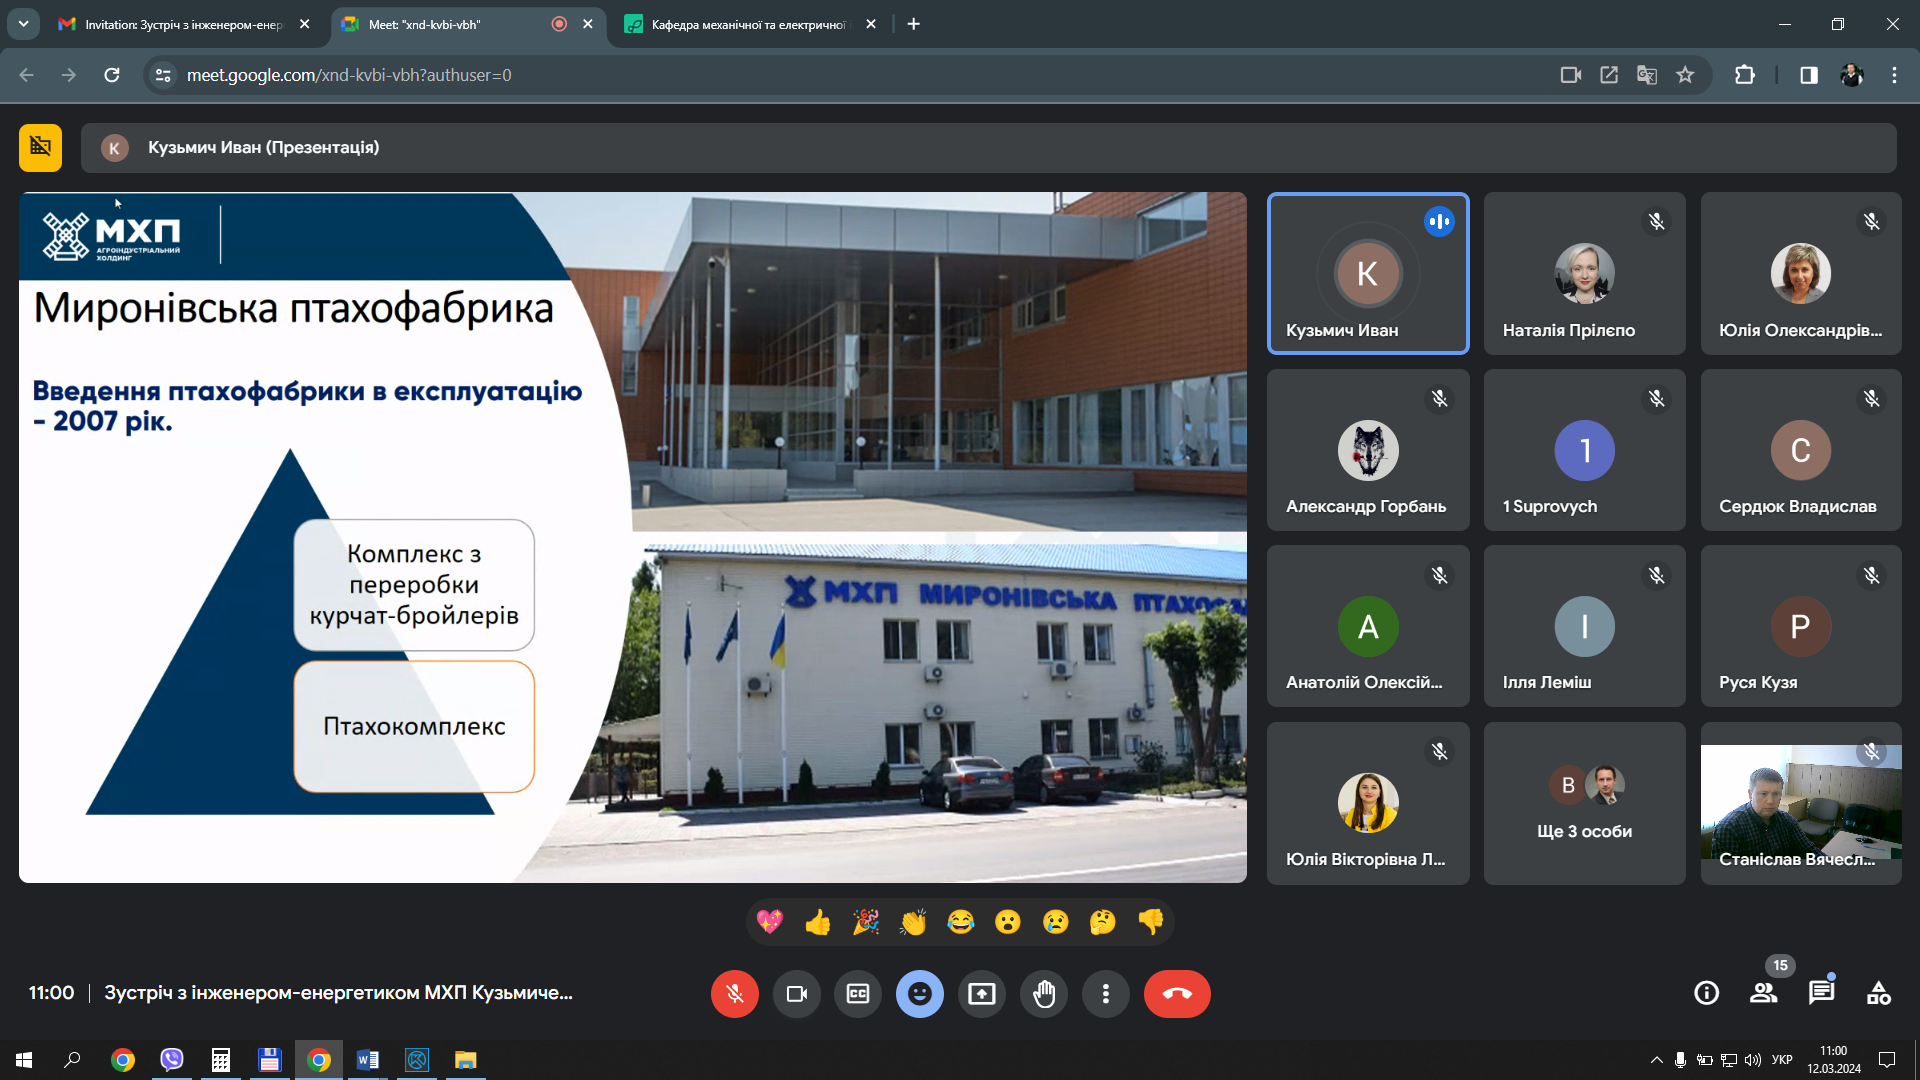This screenshot has width=1920, height=1080.
Task: Send the thumbs down reaction
Action: (x=1151, y=922)
